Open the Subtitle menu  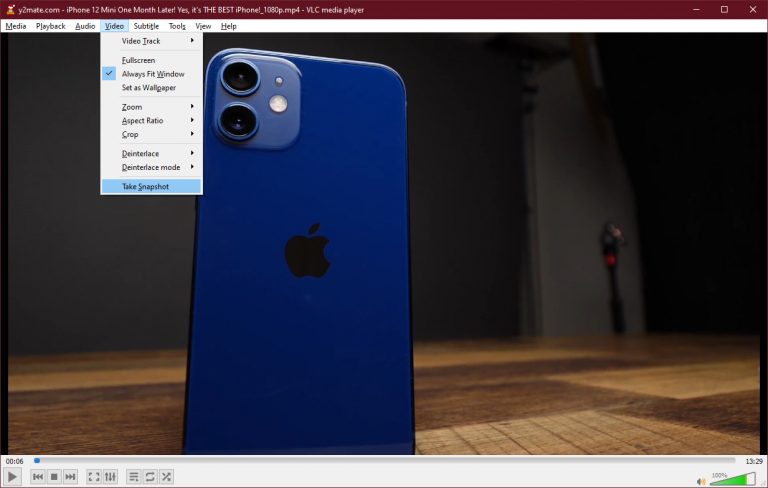(146, 26)
